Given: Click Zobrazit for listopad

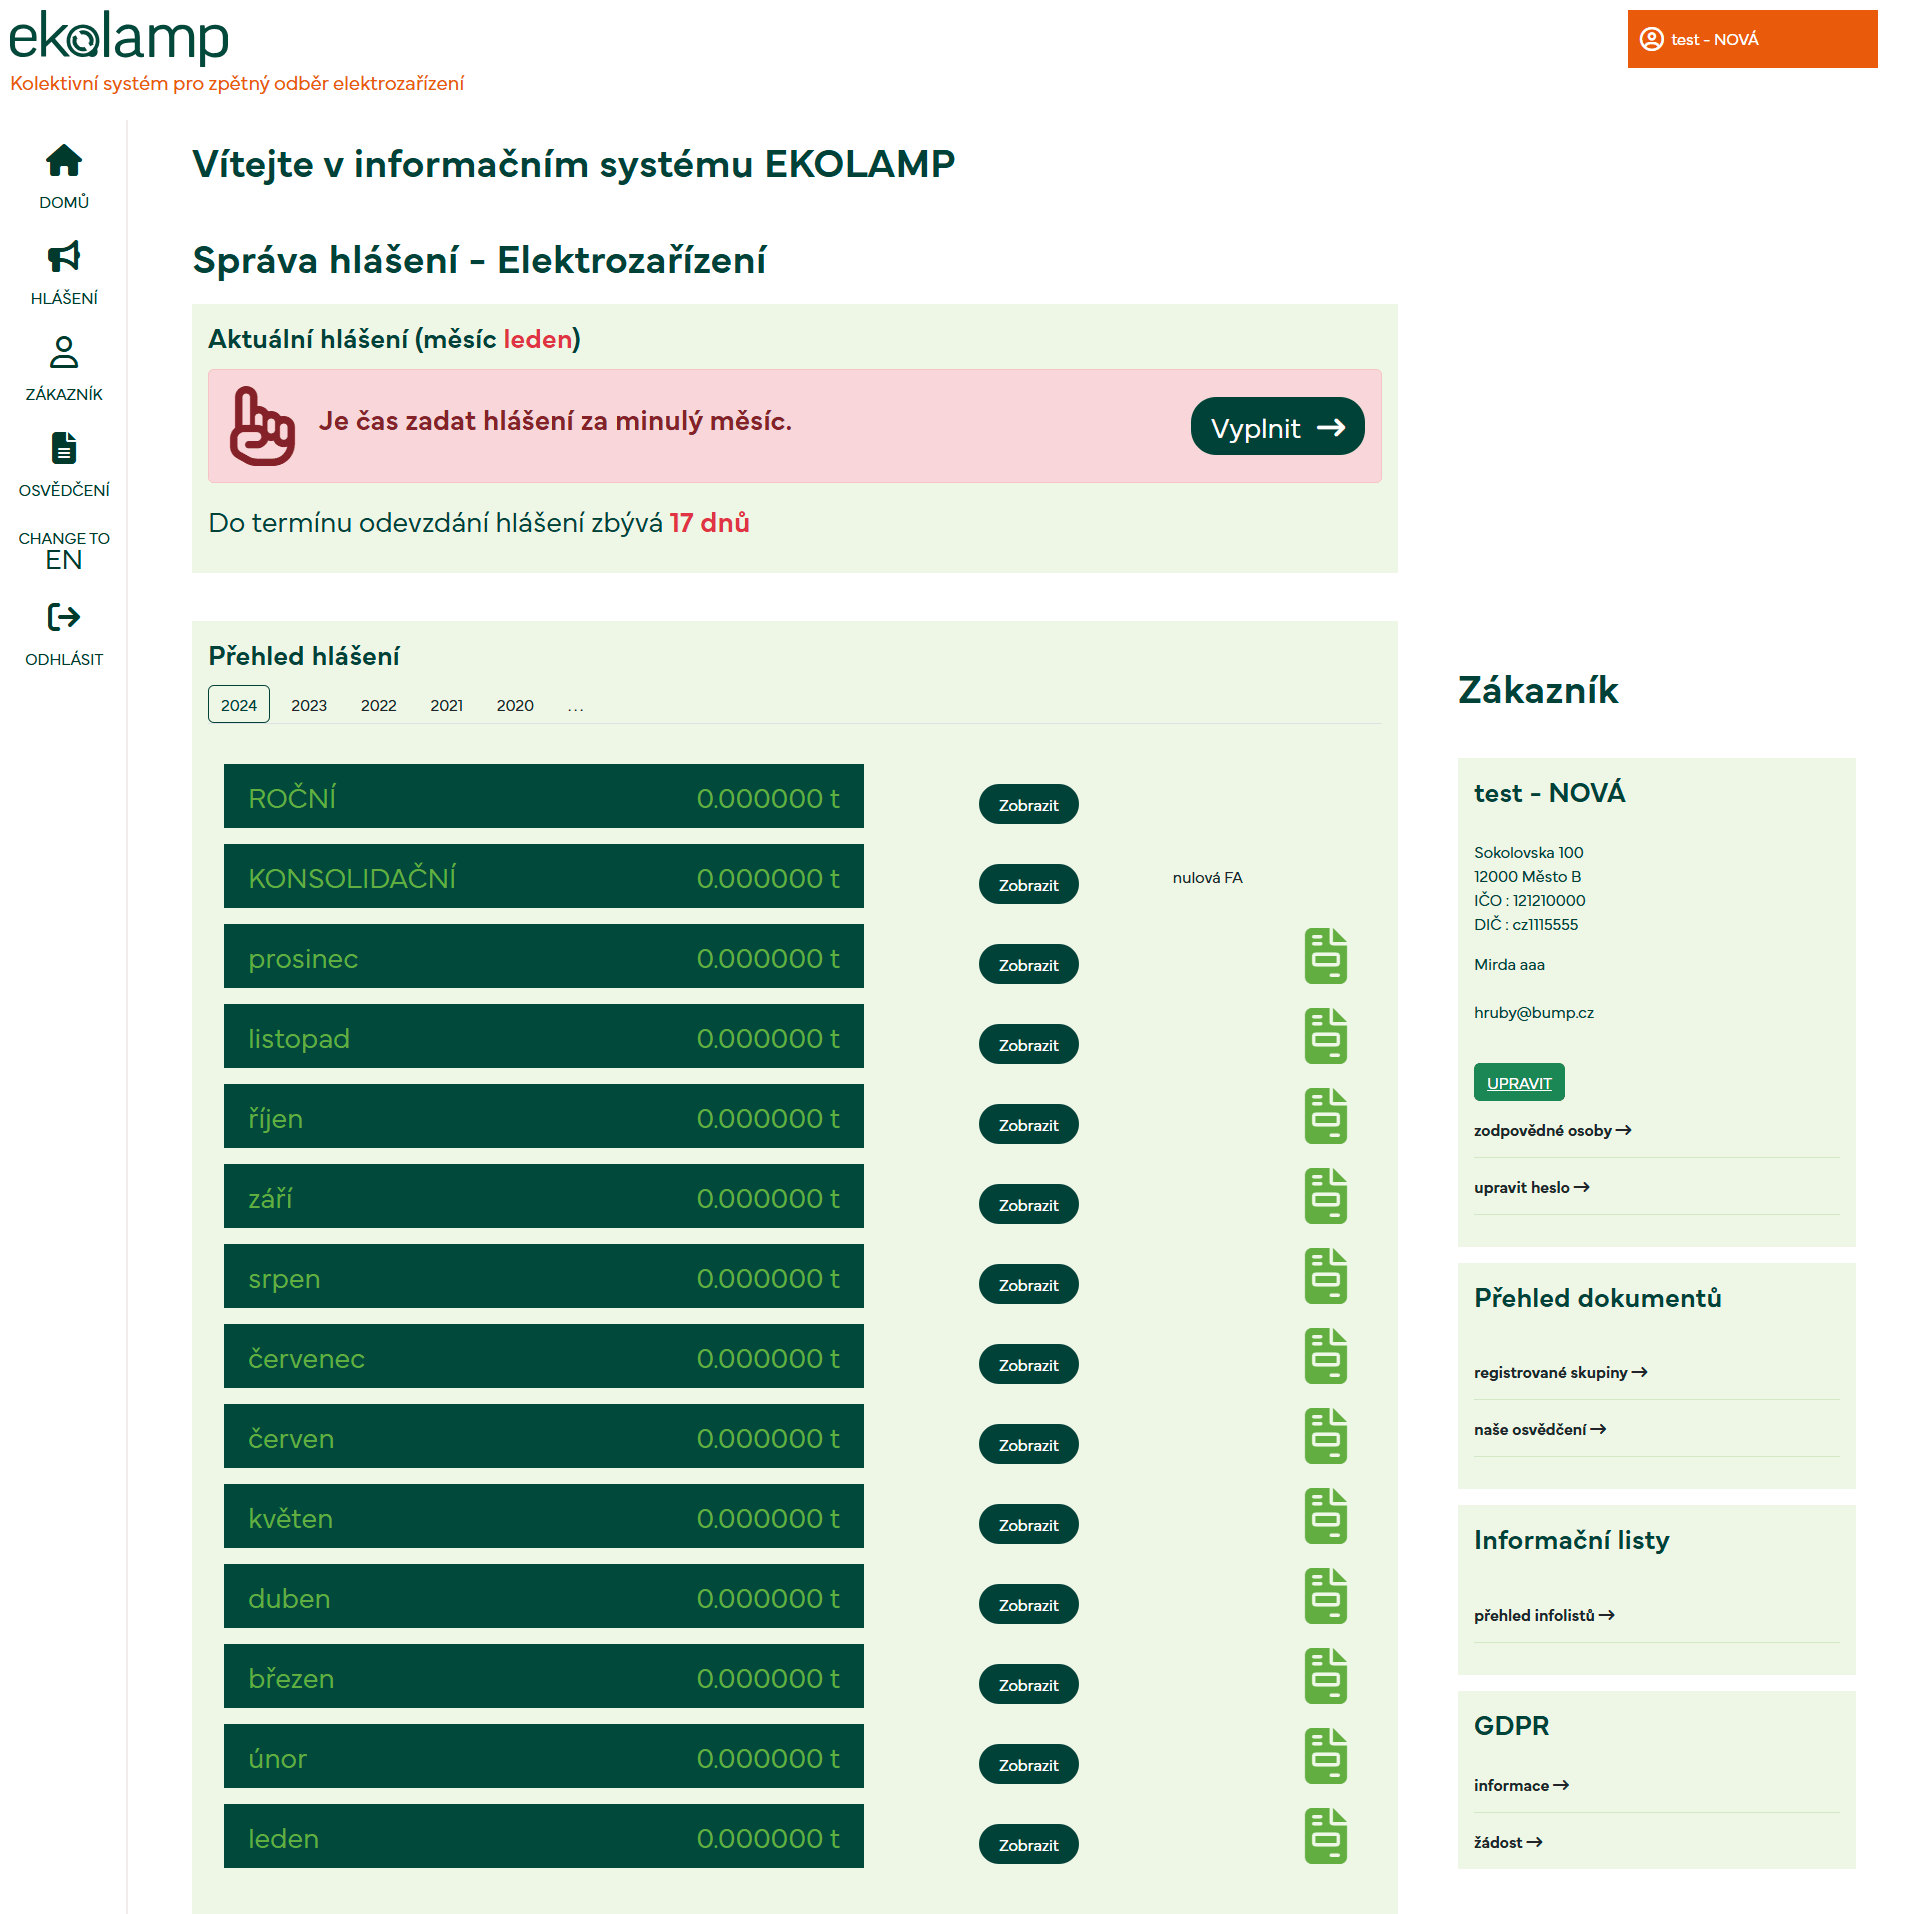Looking at the screenshot, I should [x=1028, y=1045].
